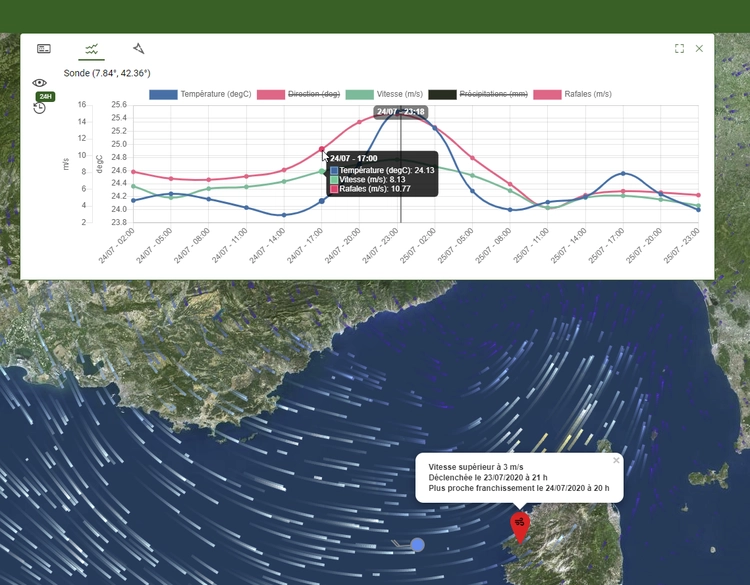Click the red wind alert map marker
The image size is (750, 585).
520,525
